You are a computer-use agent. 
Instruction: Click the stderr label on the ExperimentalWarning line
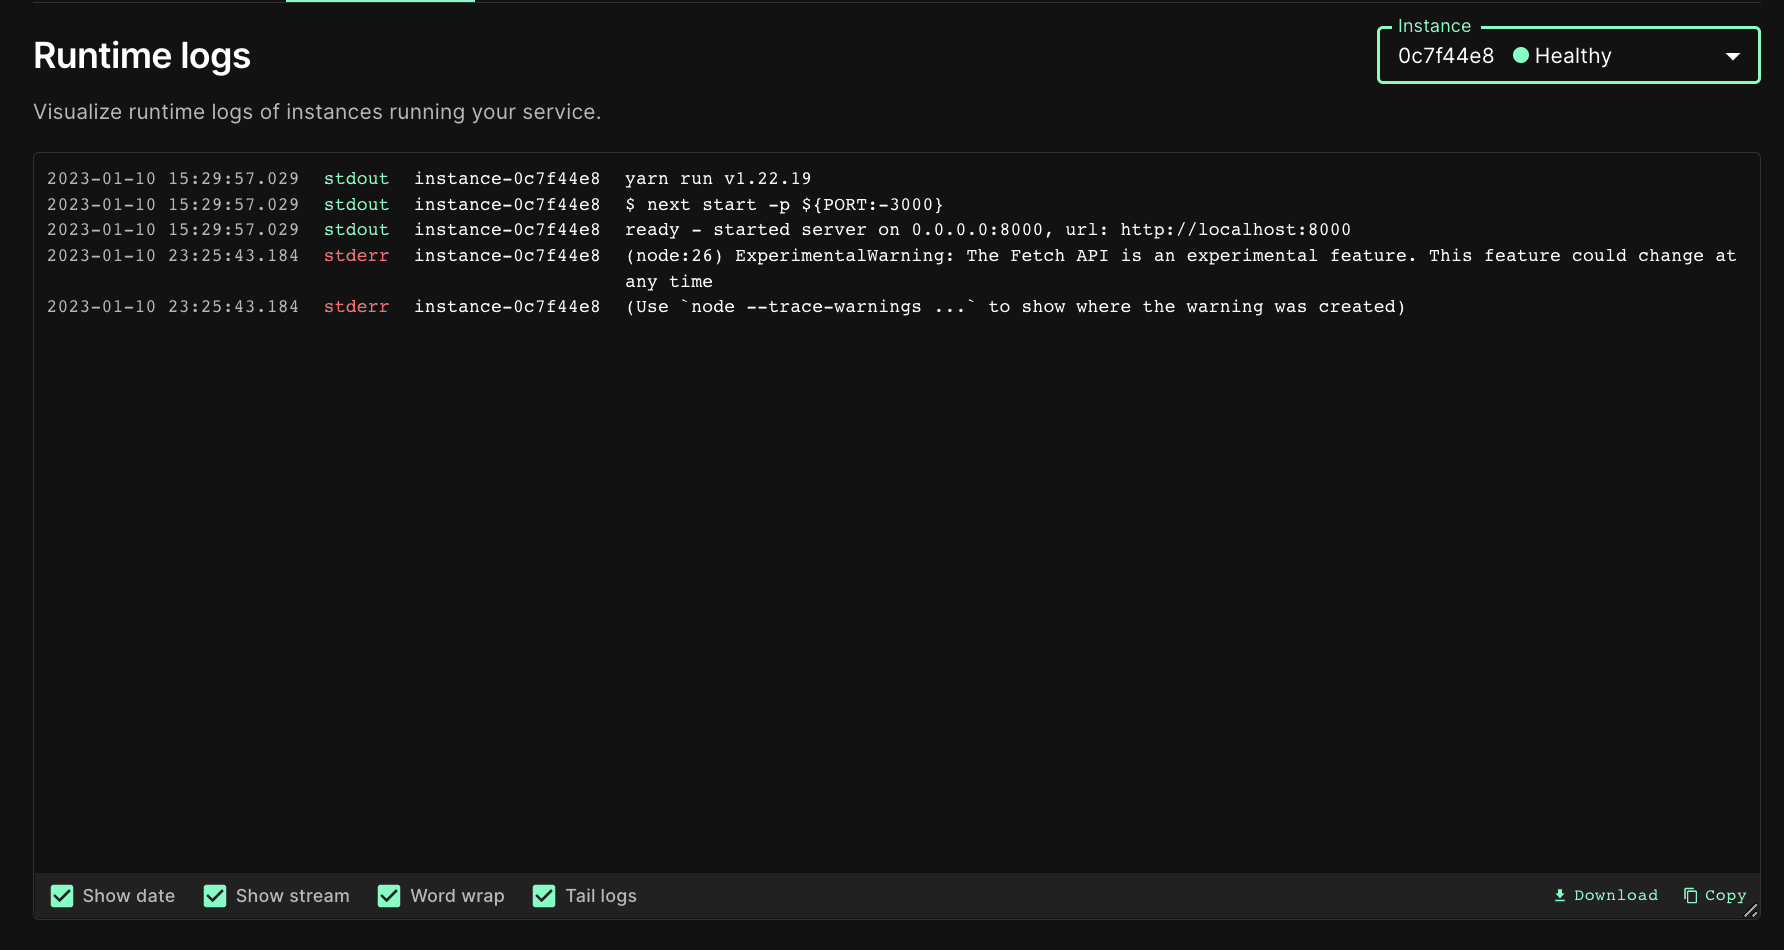356,256
